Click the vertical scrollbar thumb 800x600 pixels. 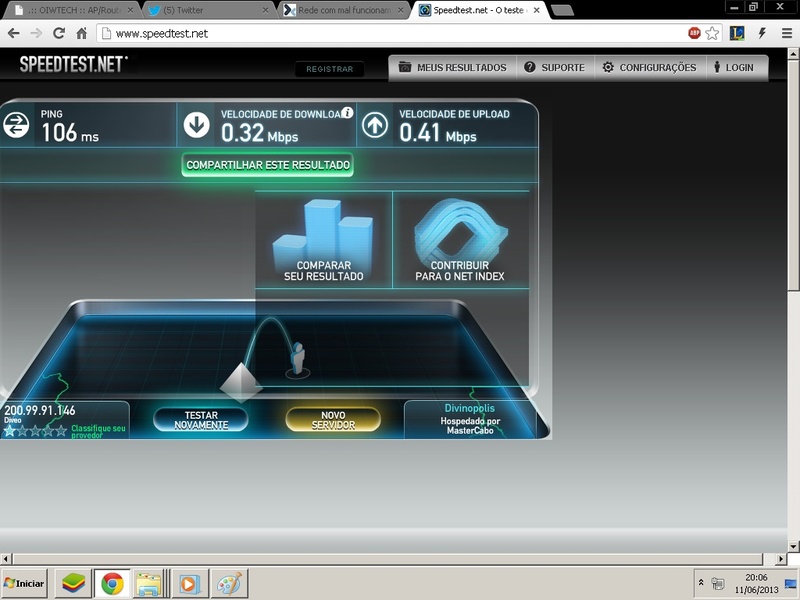[793, 176]
